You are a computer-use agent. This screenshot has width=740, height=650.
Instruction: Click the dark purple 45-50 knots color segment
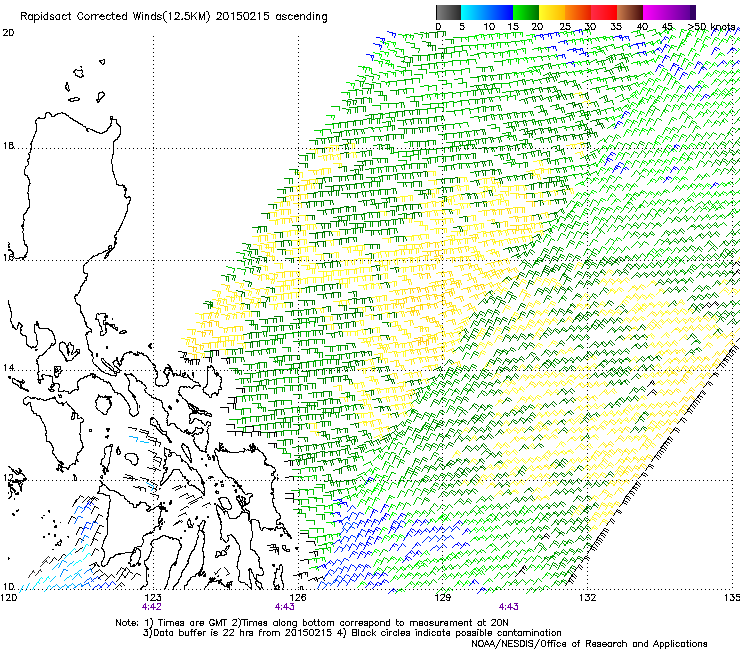[682, 12]
